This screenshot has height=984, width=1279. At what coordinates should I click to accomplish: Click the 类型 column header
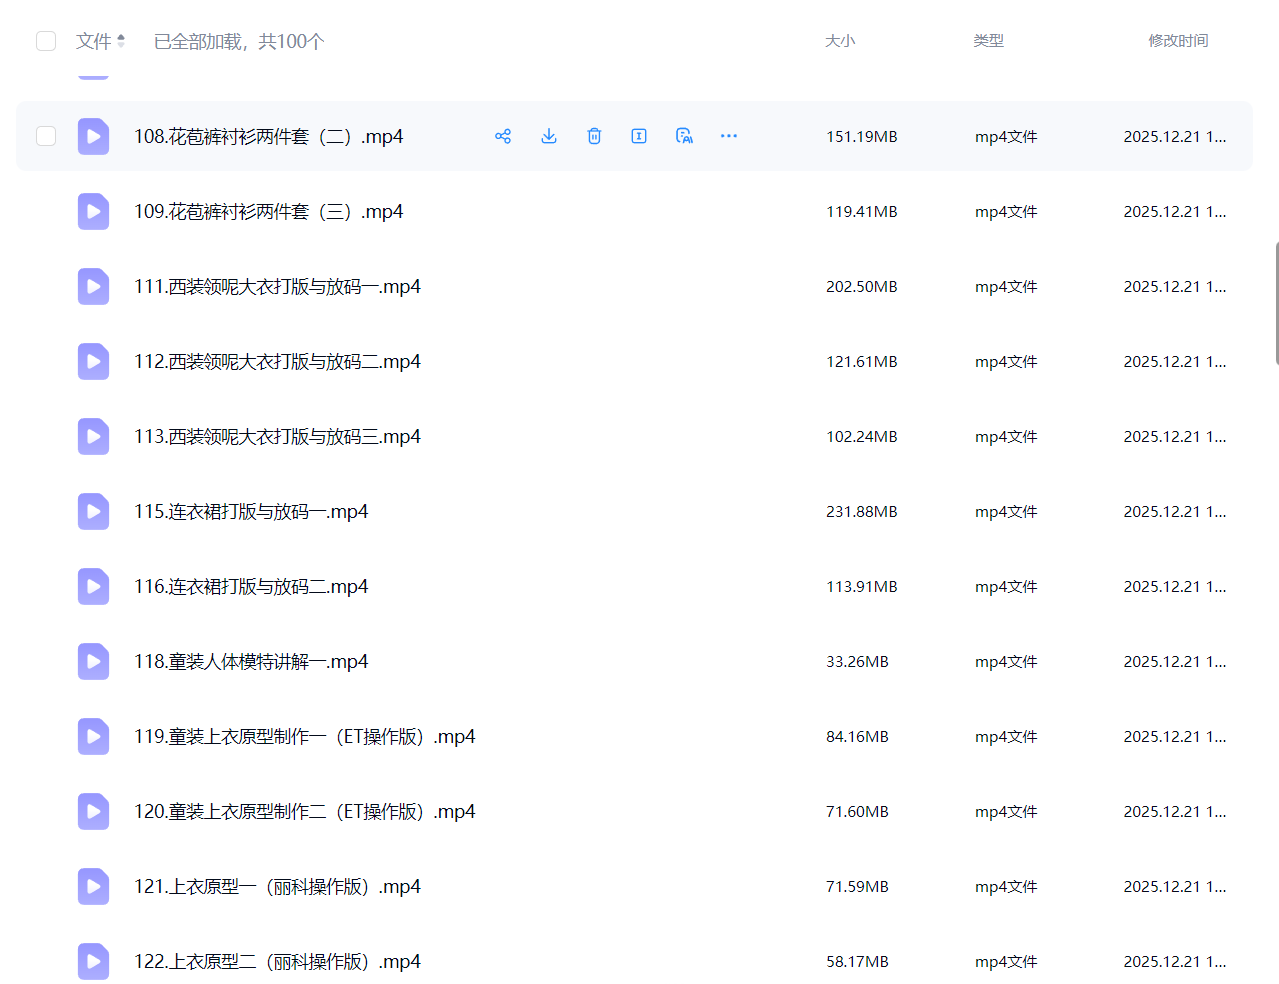click(x=988, y=41)
